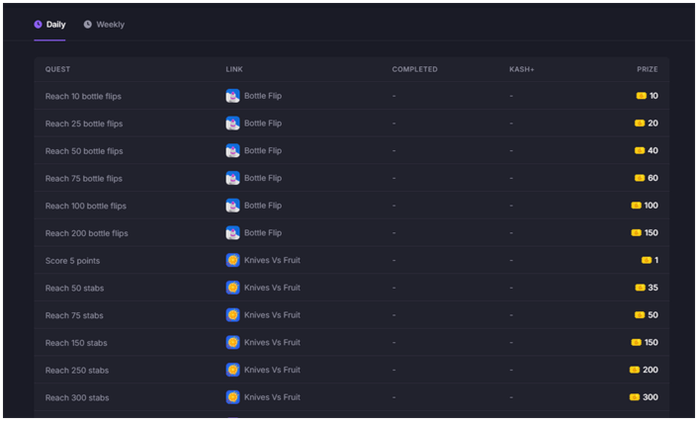Click the coin icon beside prize 10
The width and height of the screenshot is (698, 421).
click(x=641, y=96)
